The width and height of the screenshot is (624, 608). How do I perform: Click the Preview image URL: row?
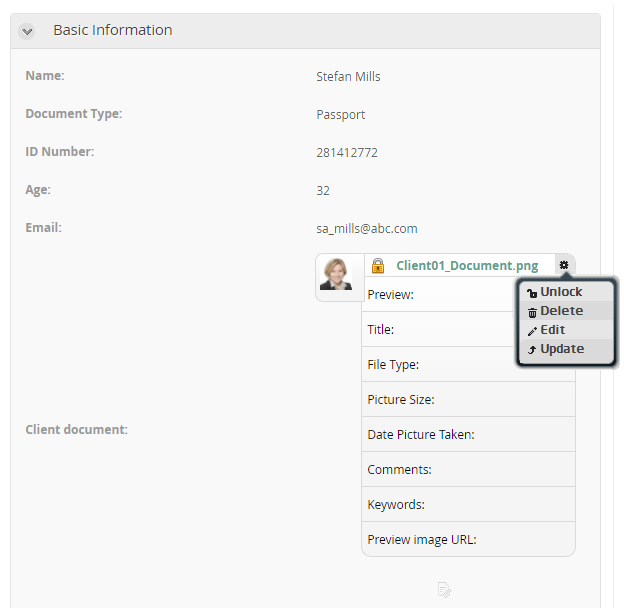click(x=468, y=539)
